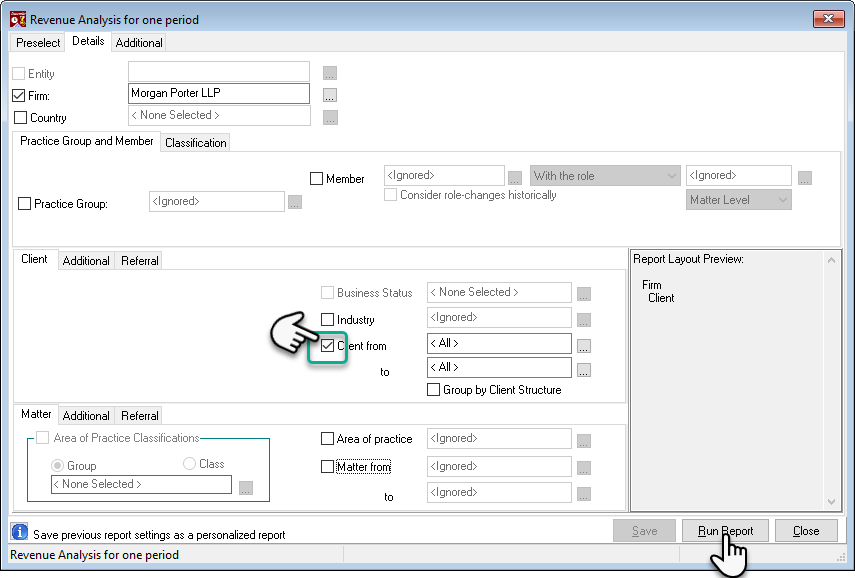Close the Revenue Analysis window

point(828,19)
